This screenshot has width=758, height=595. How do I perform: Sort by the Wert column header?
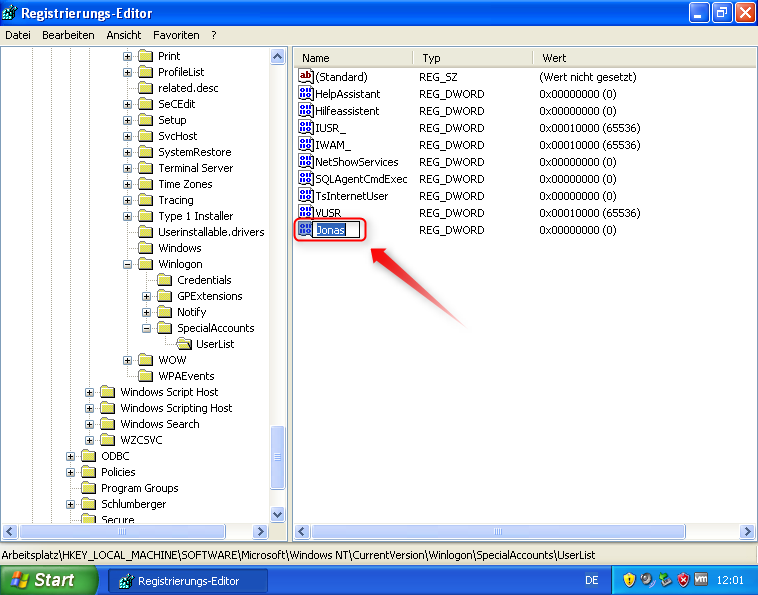tap(645, 58)
